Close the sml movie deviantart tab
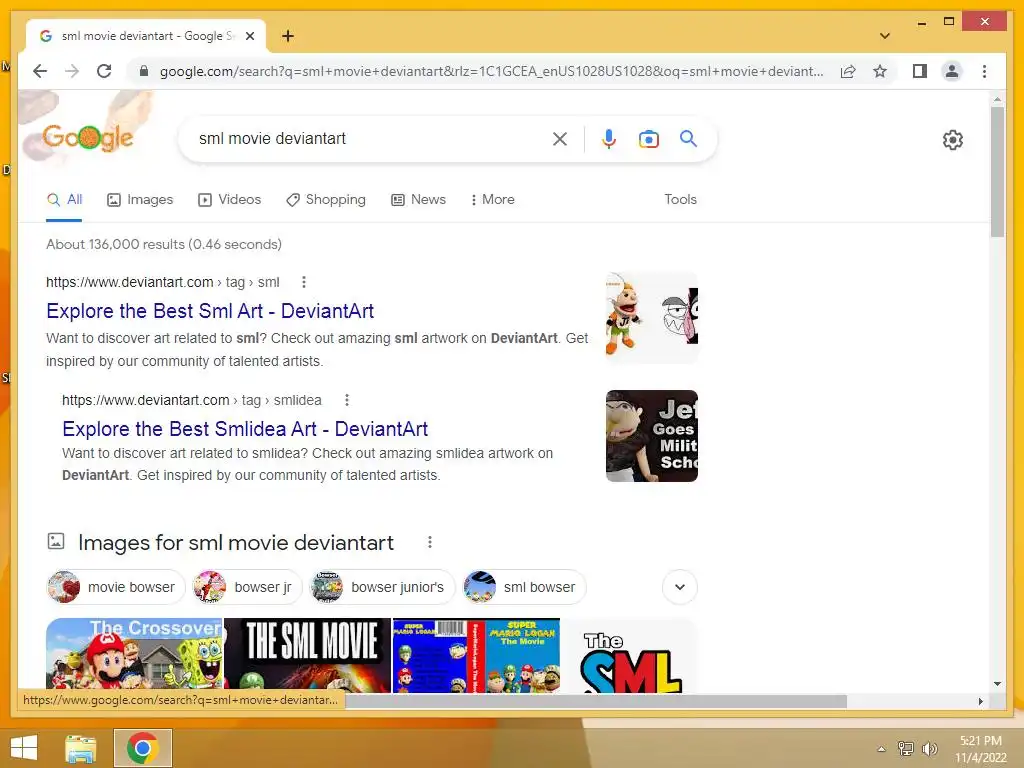1024x768 pixels. click(249, 36)
